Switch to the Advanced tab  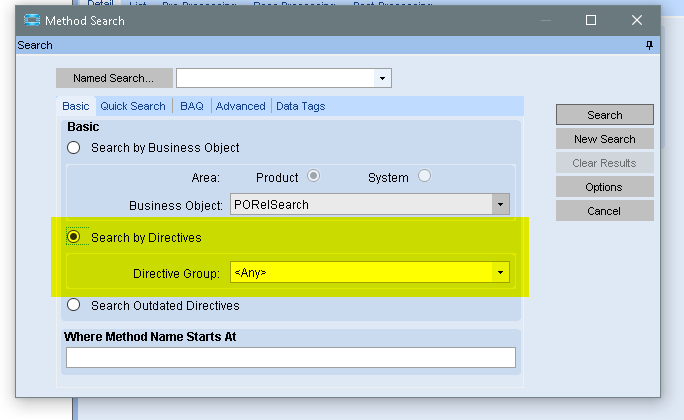click(x=240, y=106)
